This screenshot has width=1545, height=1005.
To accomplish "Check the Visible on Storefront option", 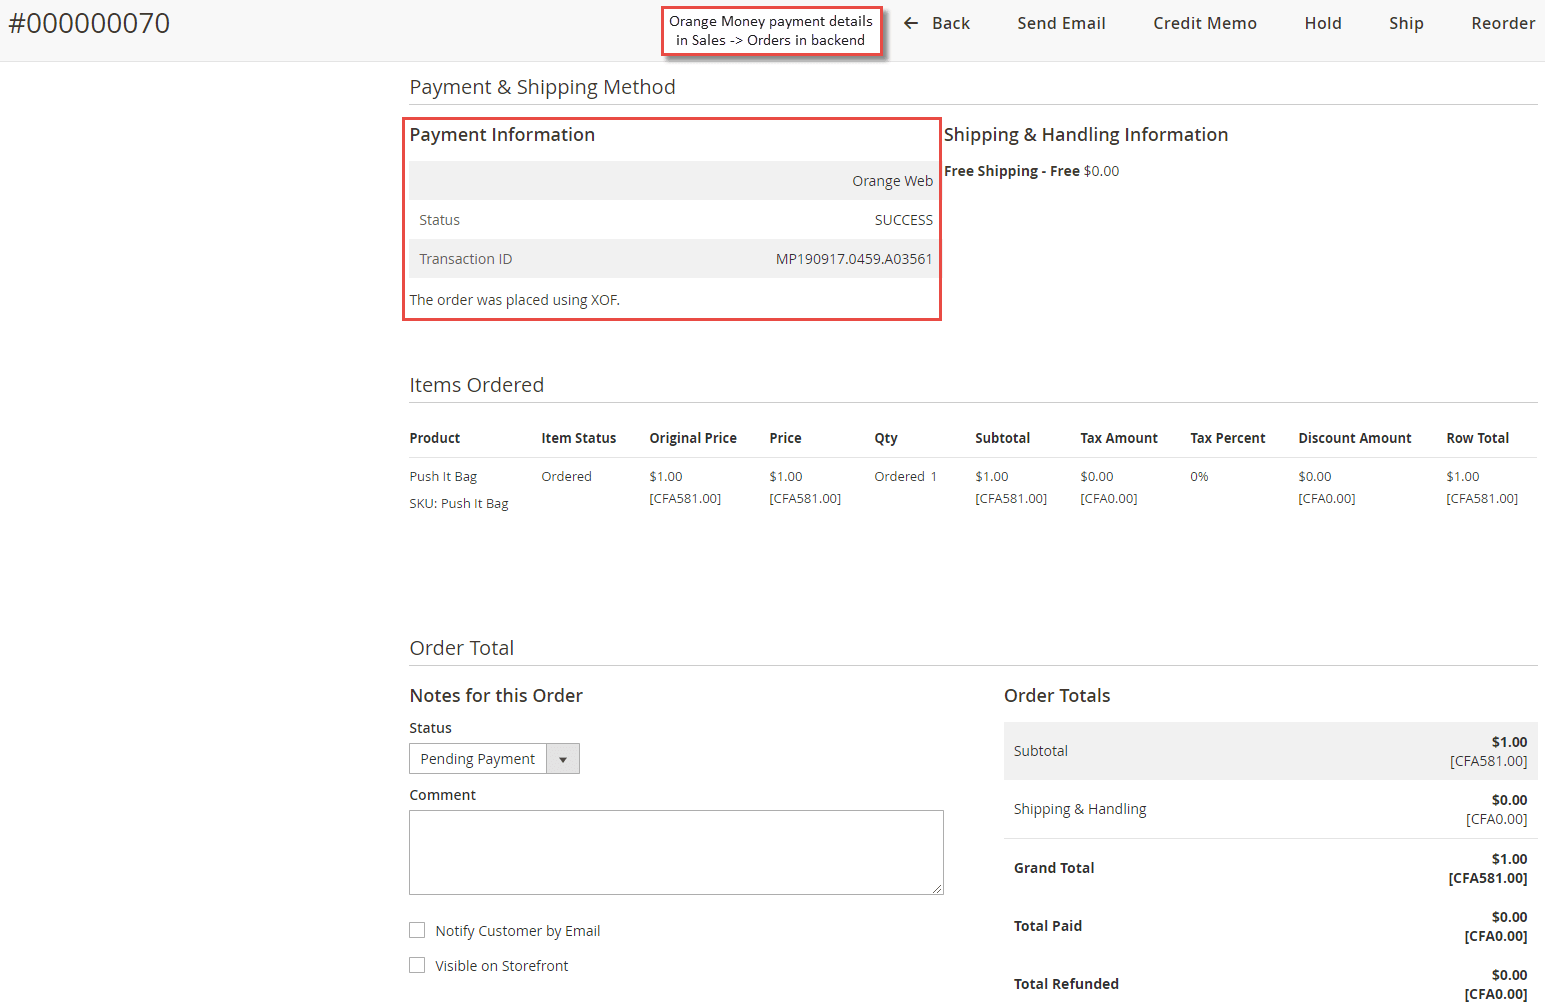I will click(x=417, y=965).
